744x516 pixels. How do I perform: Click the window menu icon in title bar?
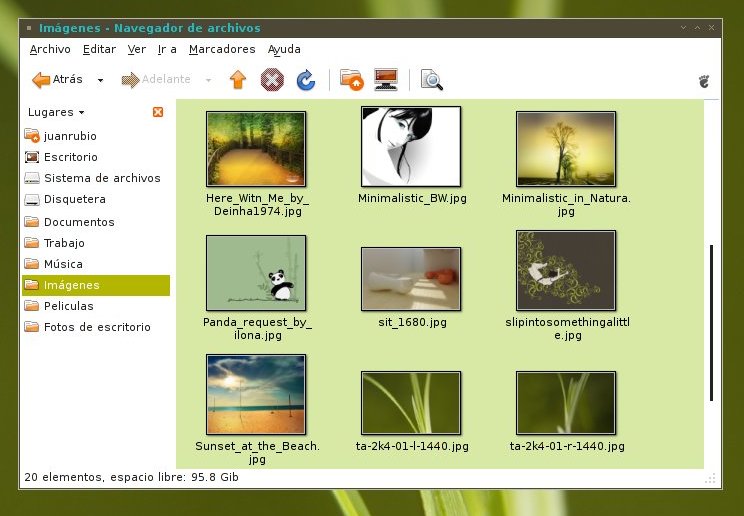click(29, 28)
